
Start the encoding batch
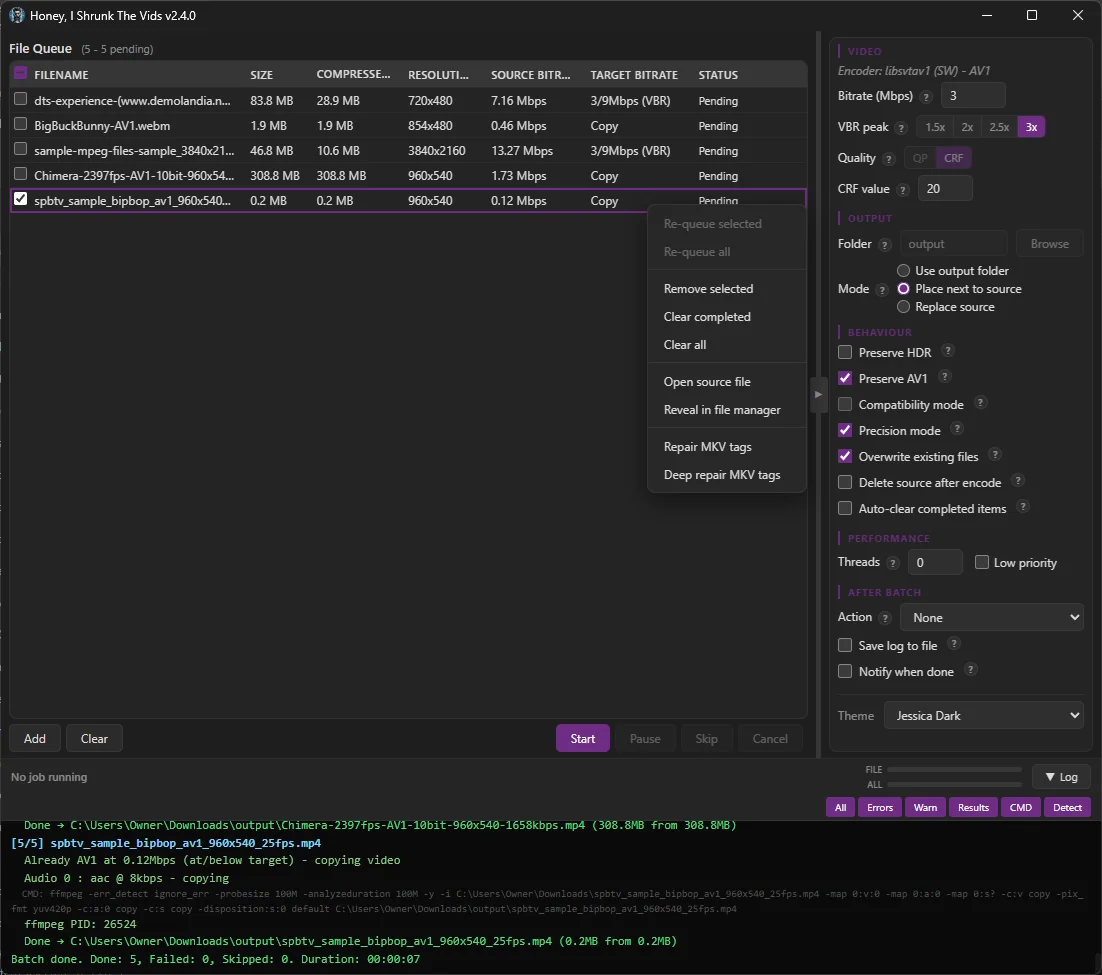583,739
